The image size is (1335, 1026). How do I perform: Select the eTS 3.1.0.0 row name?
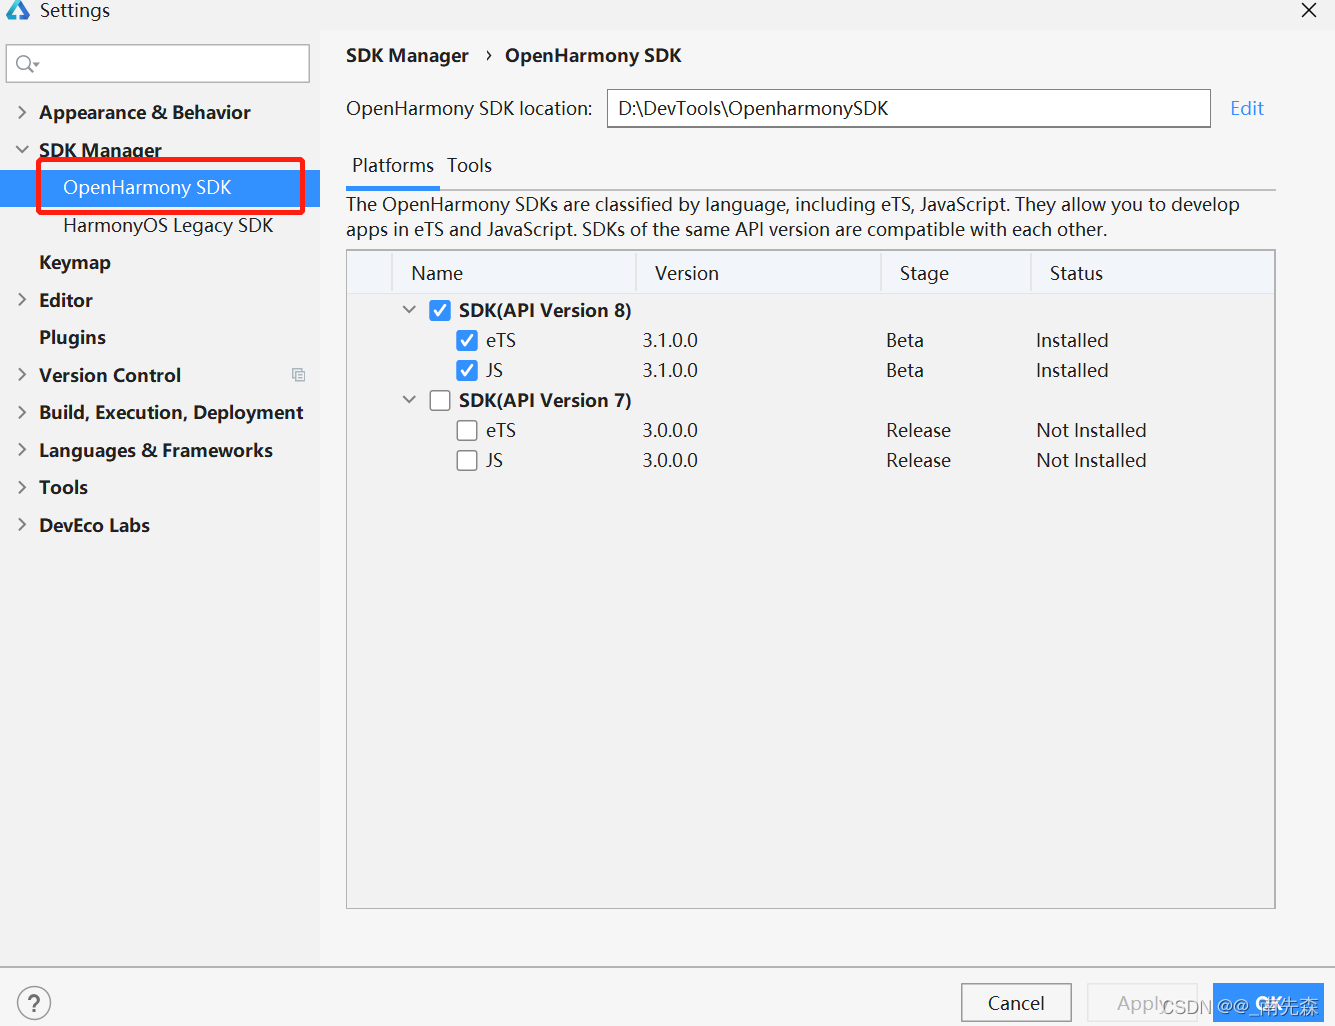[501, 341]
